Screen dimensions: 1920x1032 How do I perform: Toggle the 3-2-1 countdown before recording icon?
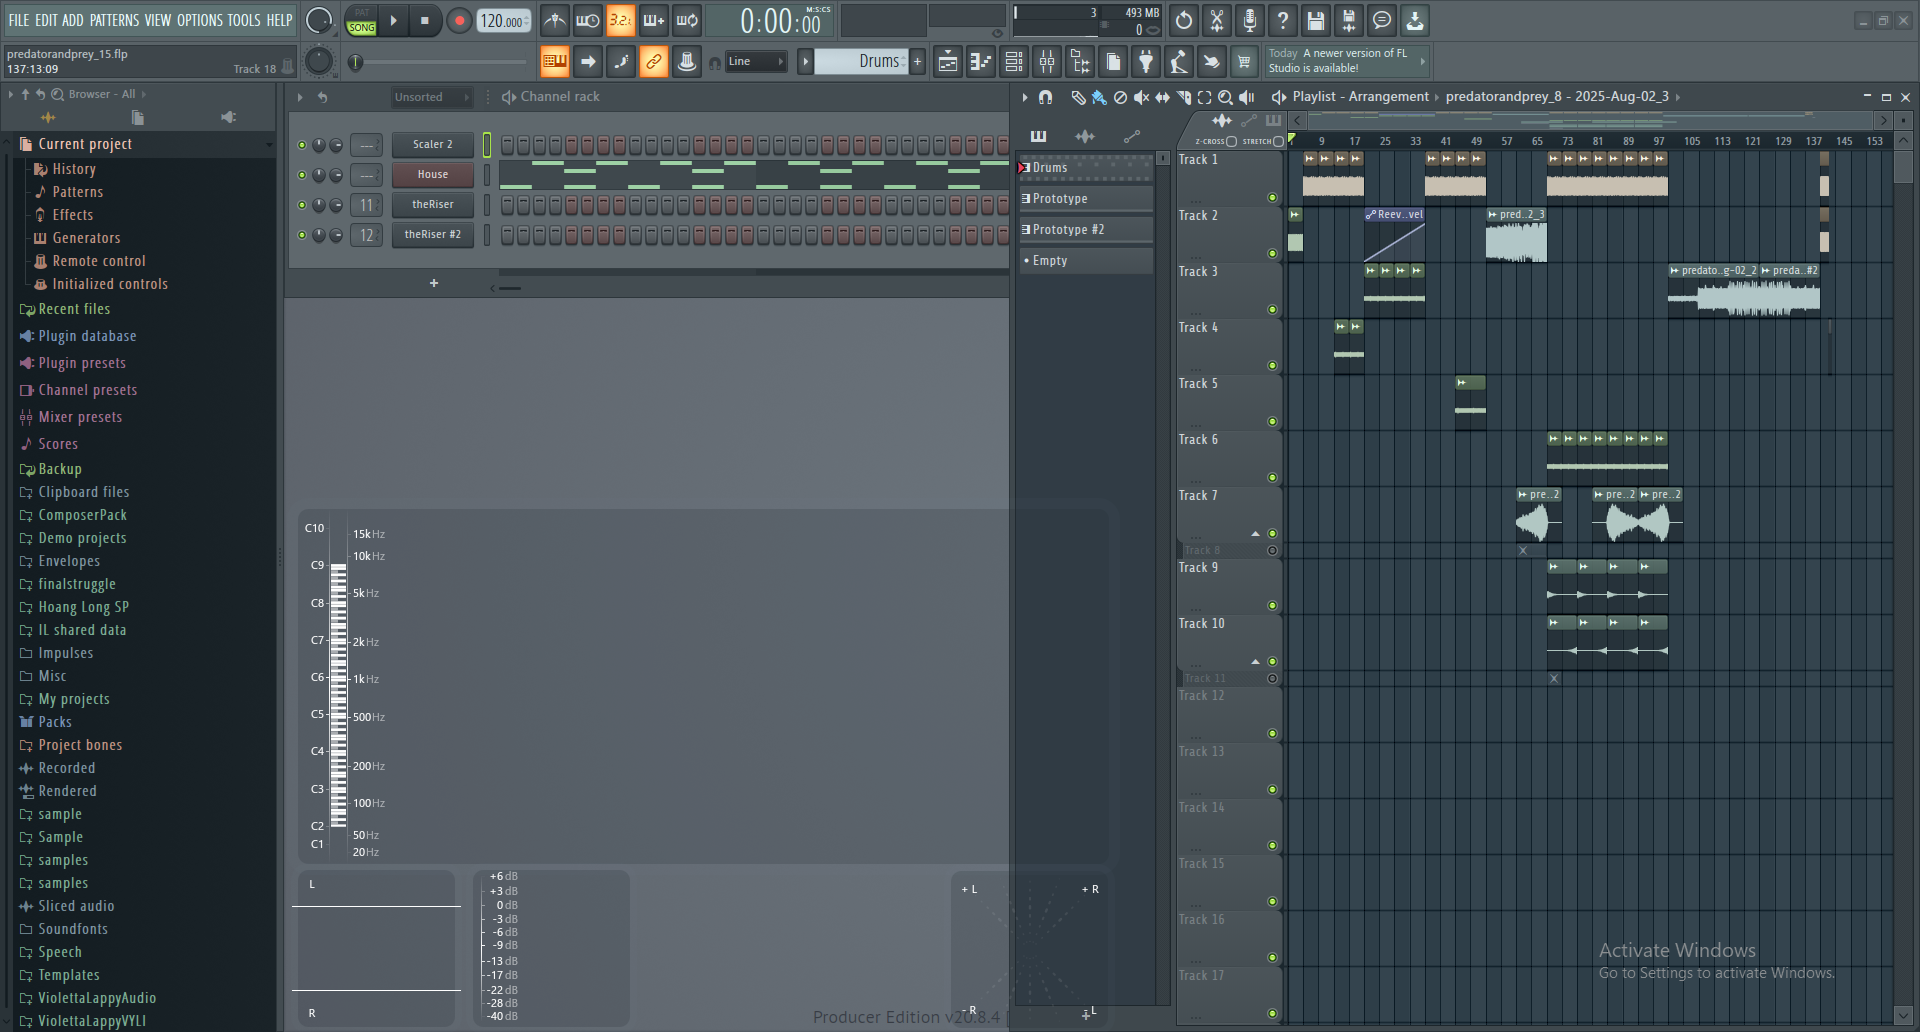coord(620,20)
